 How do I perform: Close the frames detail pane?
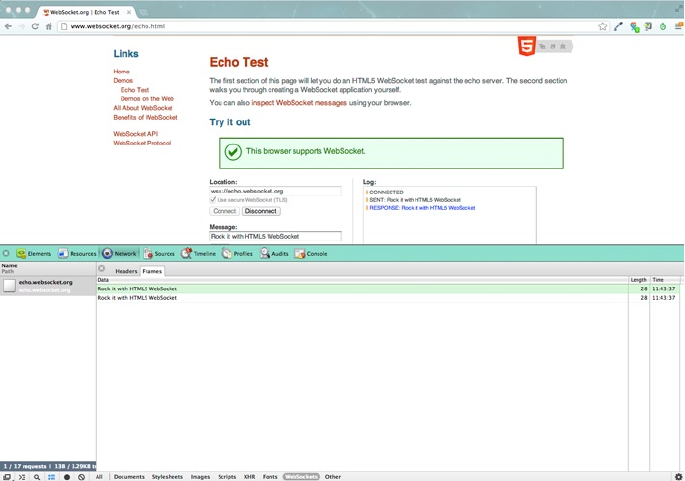click(102, 268)
